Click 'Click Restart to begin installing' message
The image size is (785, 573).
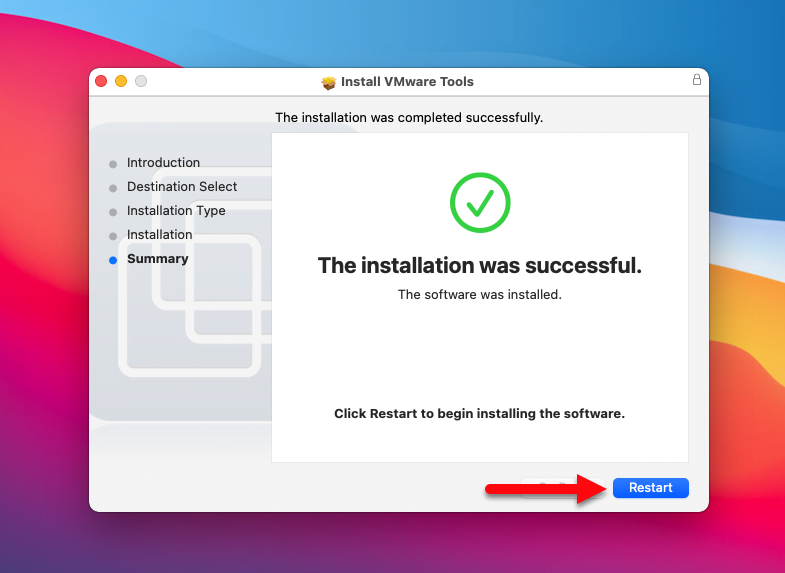(480, 414)
